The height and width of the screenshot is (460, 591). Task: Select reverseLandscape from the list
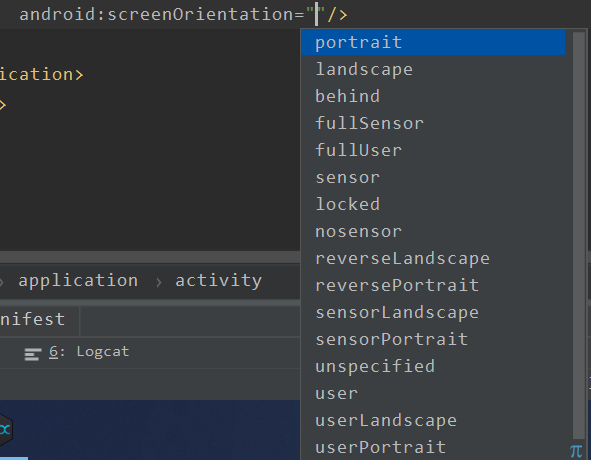(433, 258)
